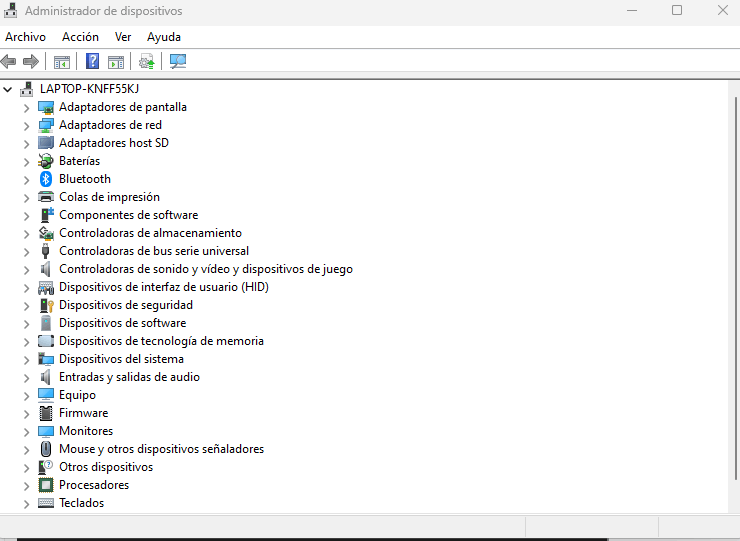Select the Controladoras de almacenamiento icon
This screenshot has width=740, height=541.
point(46,233)
